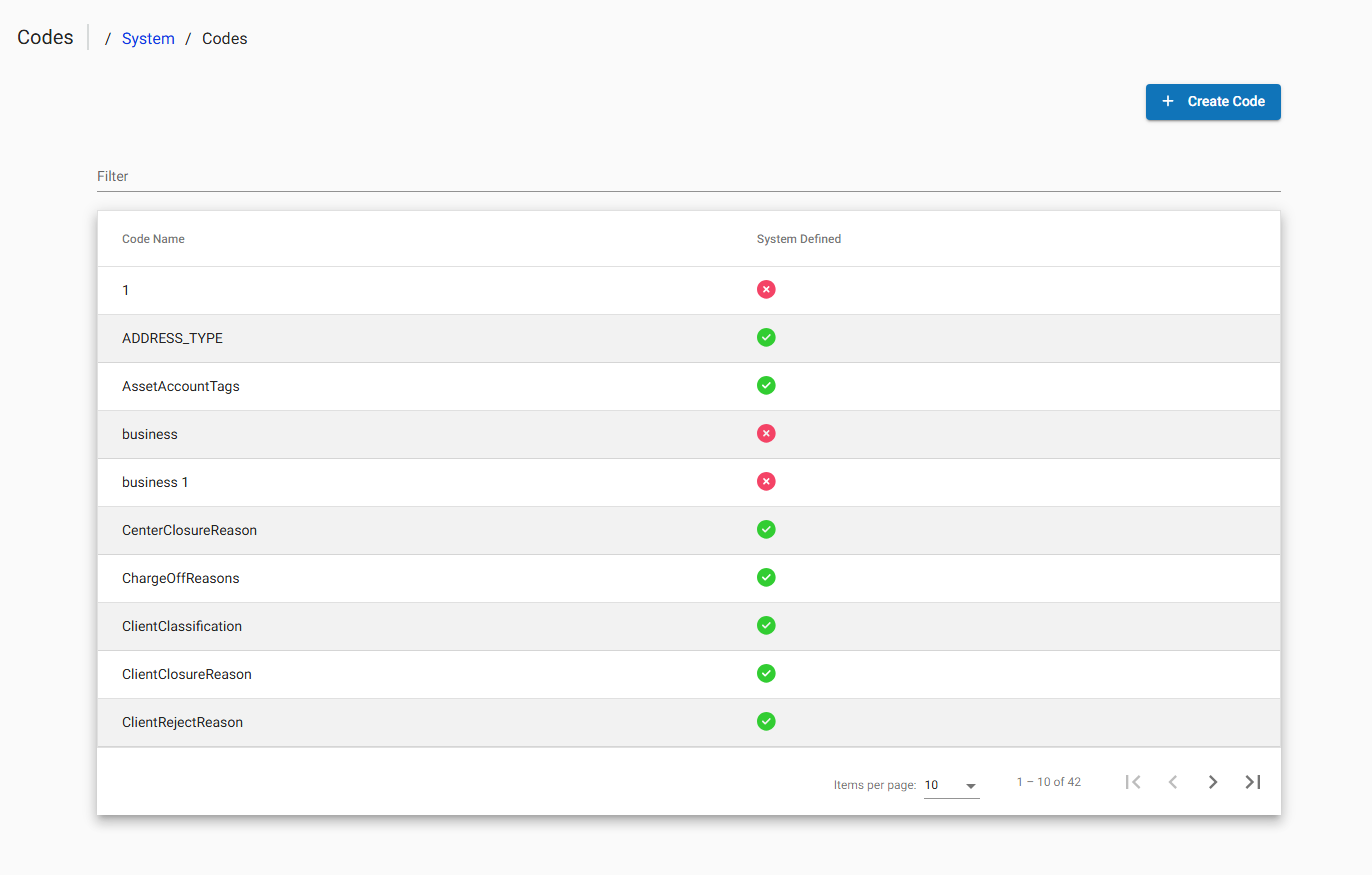Click the dropdown arrow next to items per page
The width and height of the screenshot is (1372, 875).
(x=969, y=786)
